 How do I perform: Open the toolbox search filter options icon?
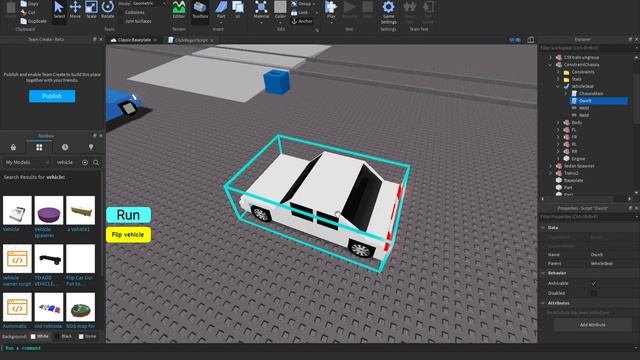click(85, 162)
